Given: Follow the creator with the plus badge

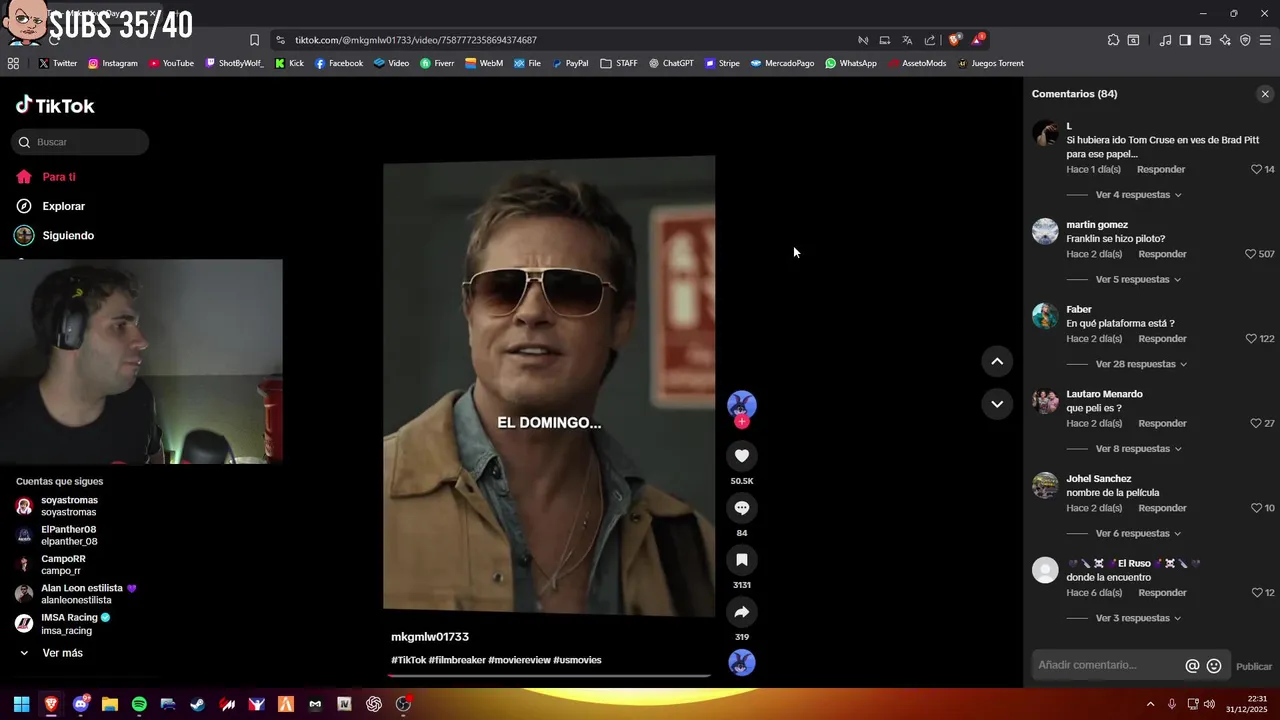Looking at the screenshot, I should [x=741, y=422].
